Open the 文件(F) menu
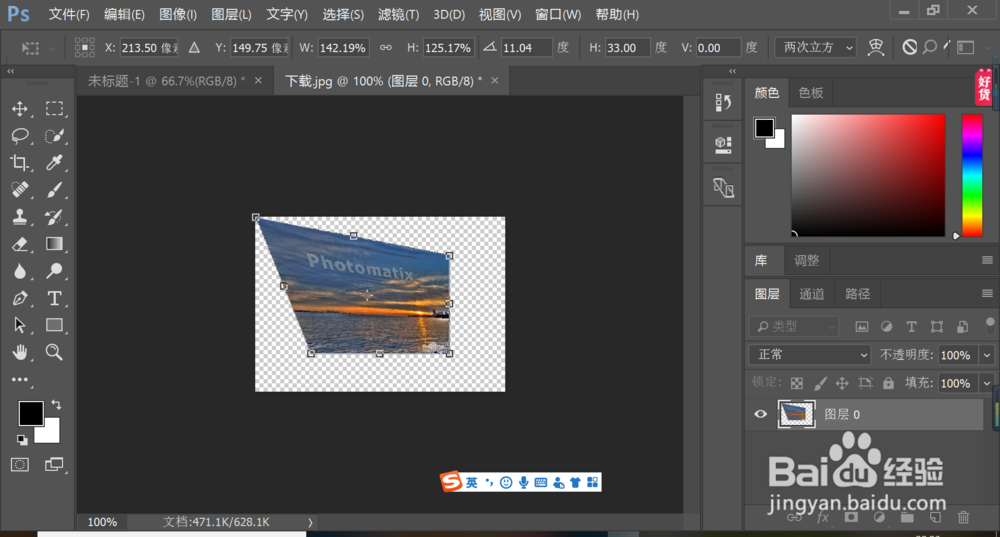The image size is (1000, 537). tap(69, 15)
